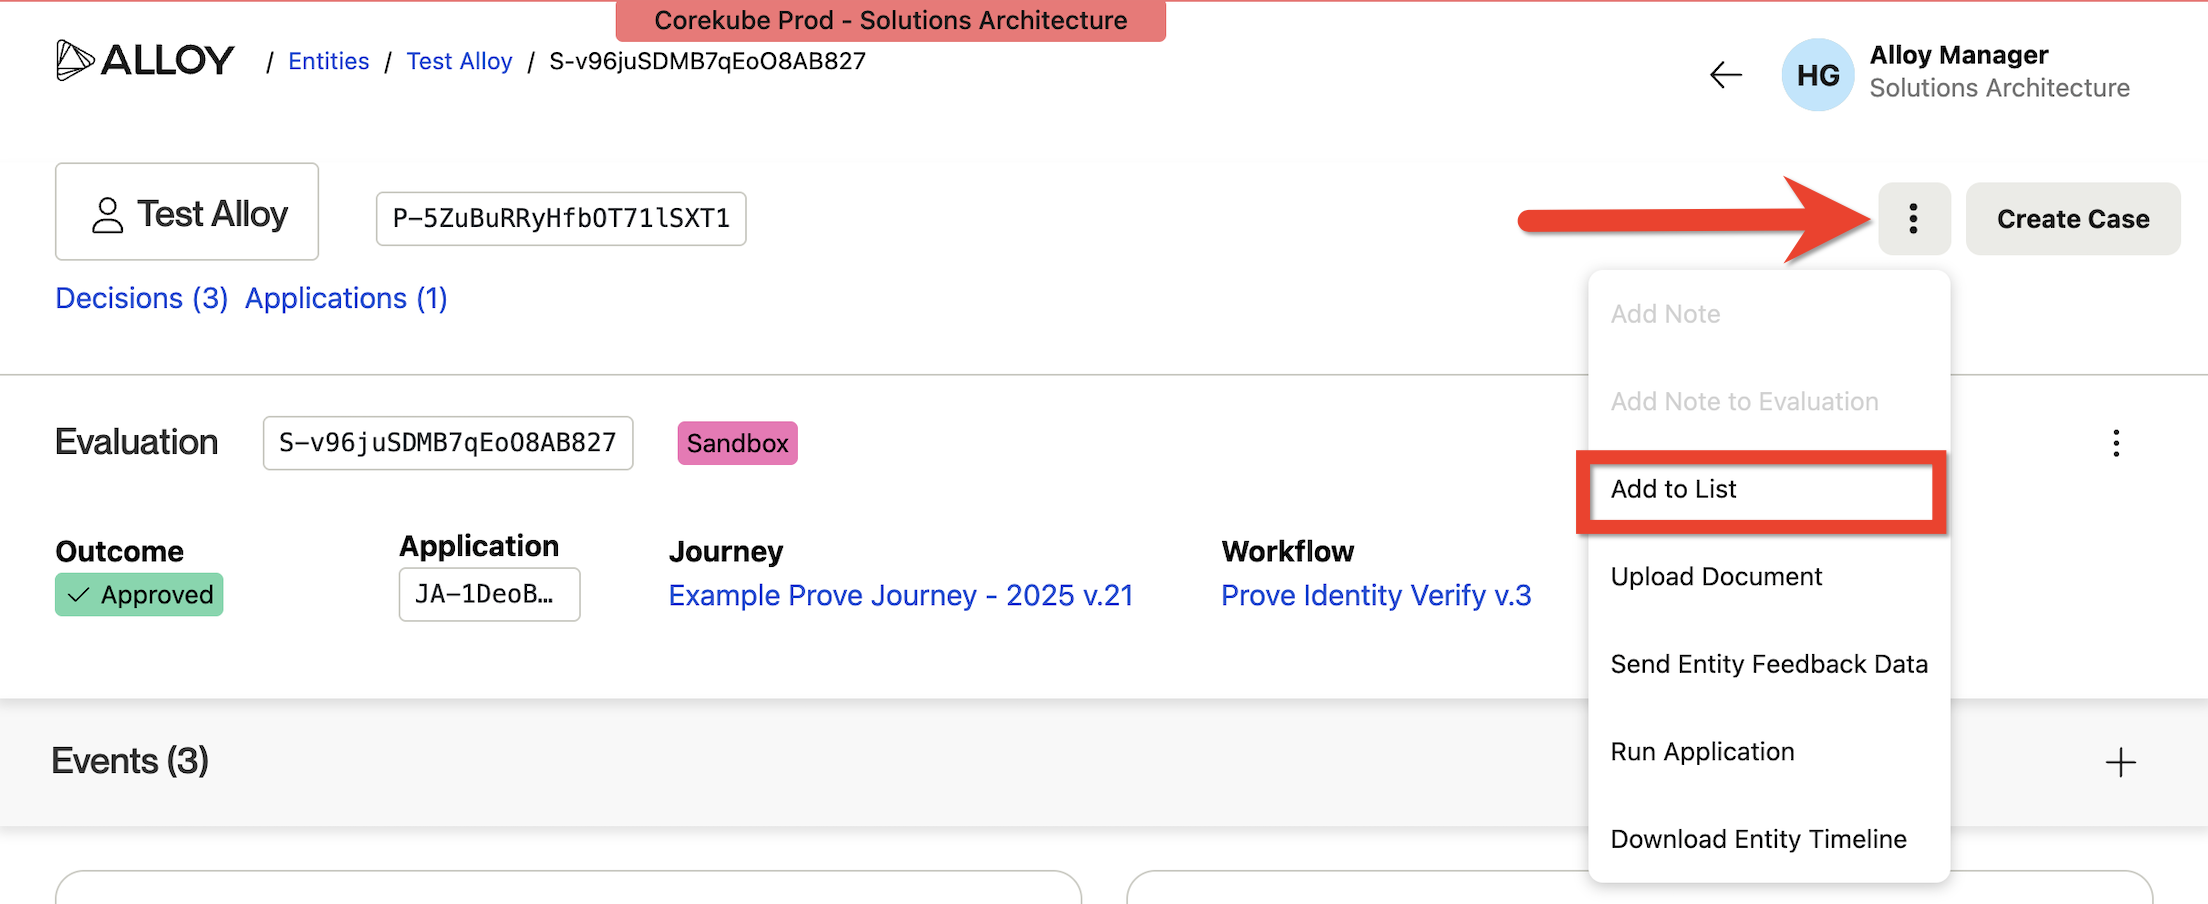The width and height of the screenshot is (2208, 904).
Task: Click the person icon beside Test Alloy
Action: coord(108,215)
